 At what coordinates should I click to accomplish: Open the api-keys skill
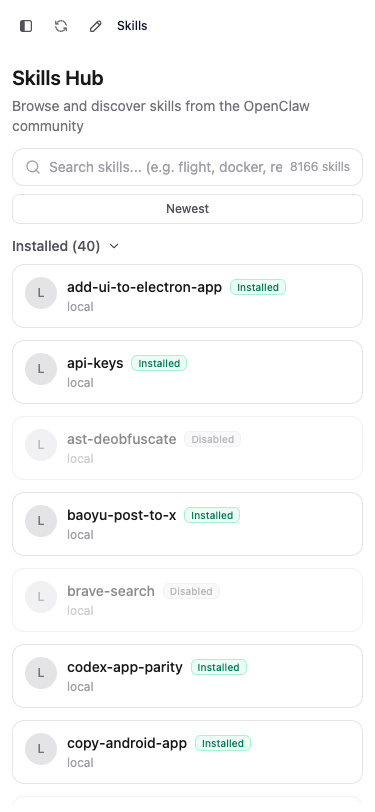(188, 372)
